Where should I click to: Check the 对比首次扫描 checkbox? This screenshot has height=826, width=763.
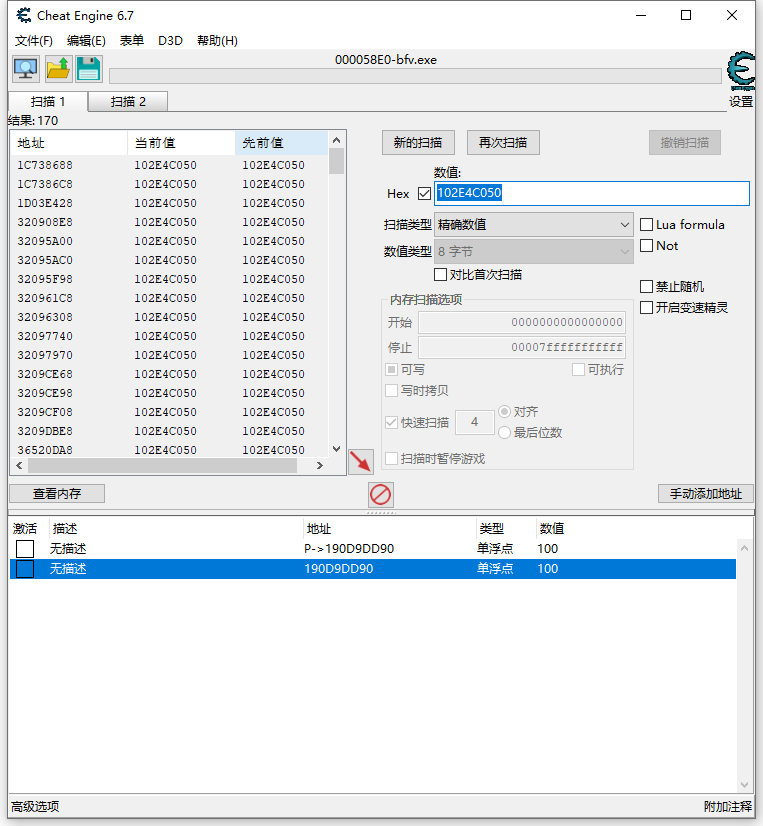pyautogui.click(x=441, y=274)
